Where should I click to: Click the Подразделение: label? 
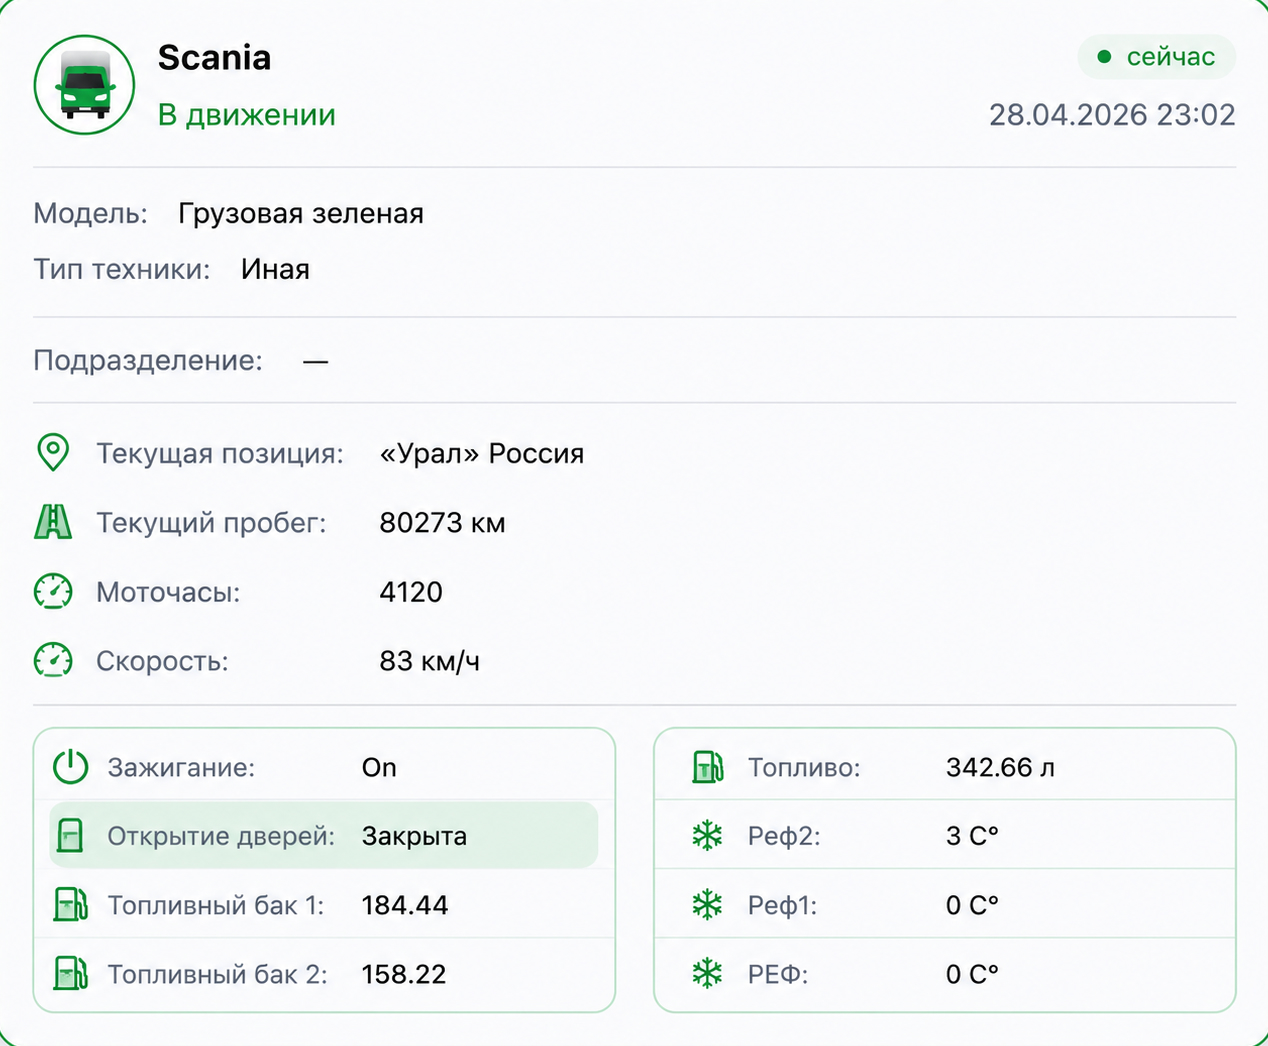(148, 360)
